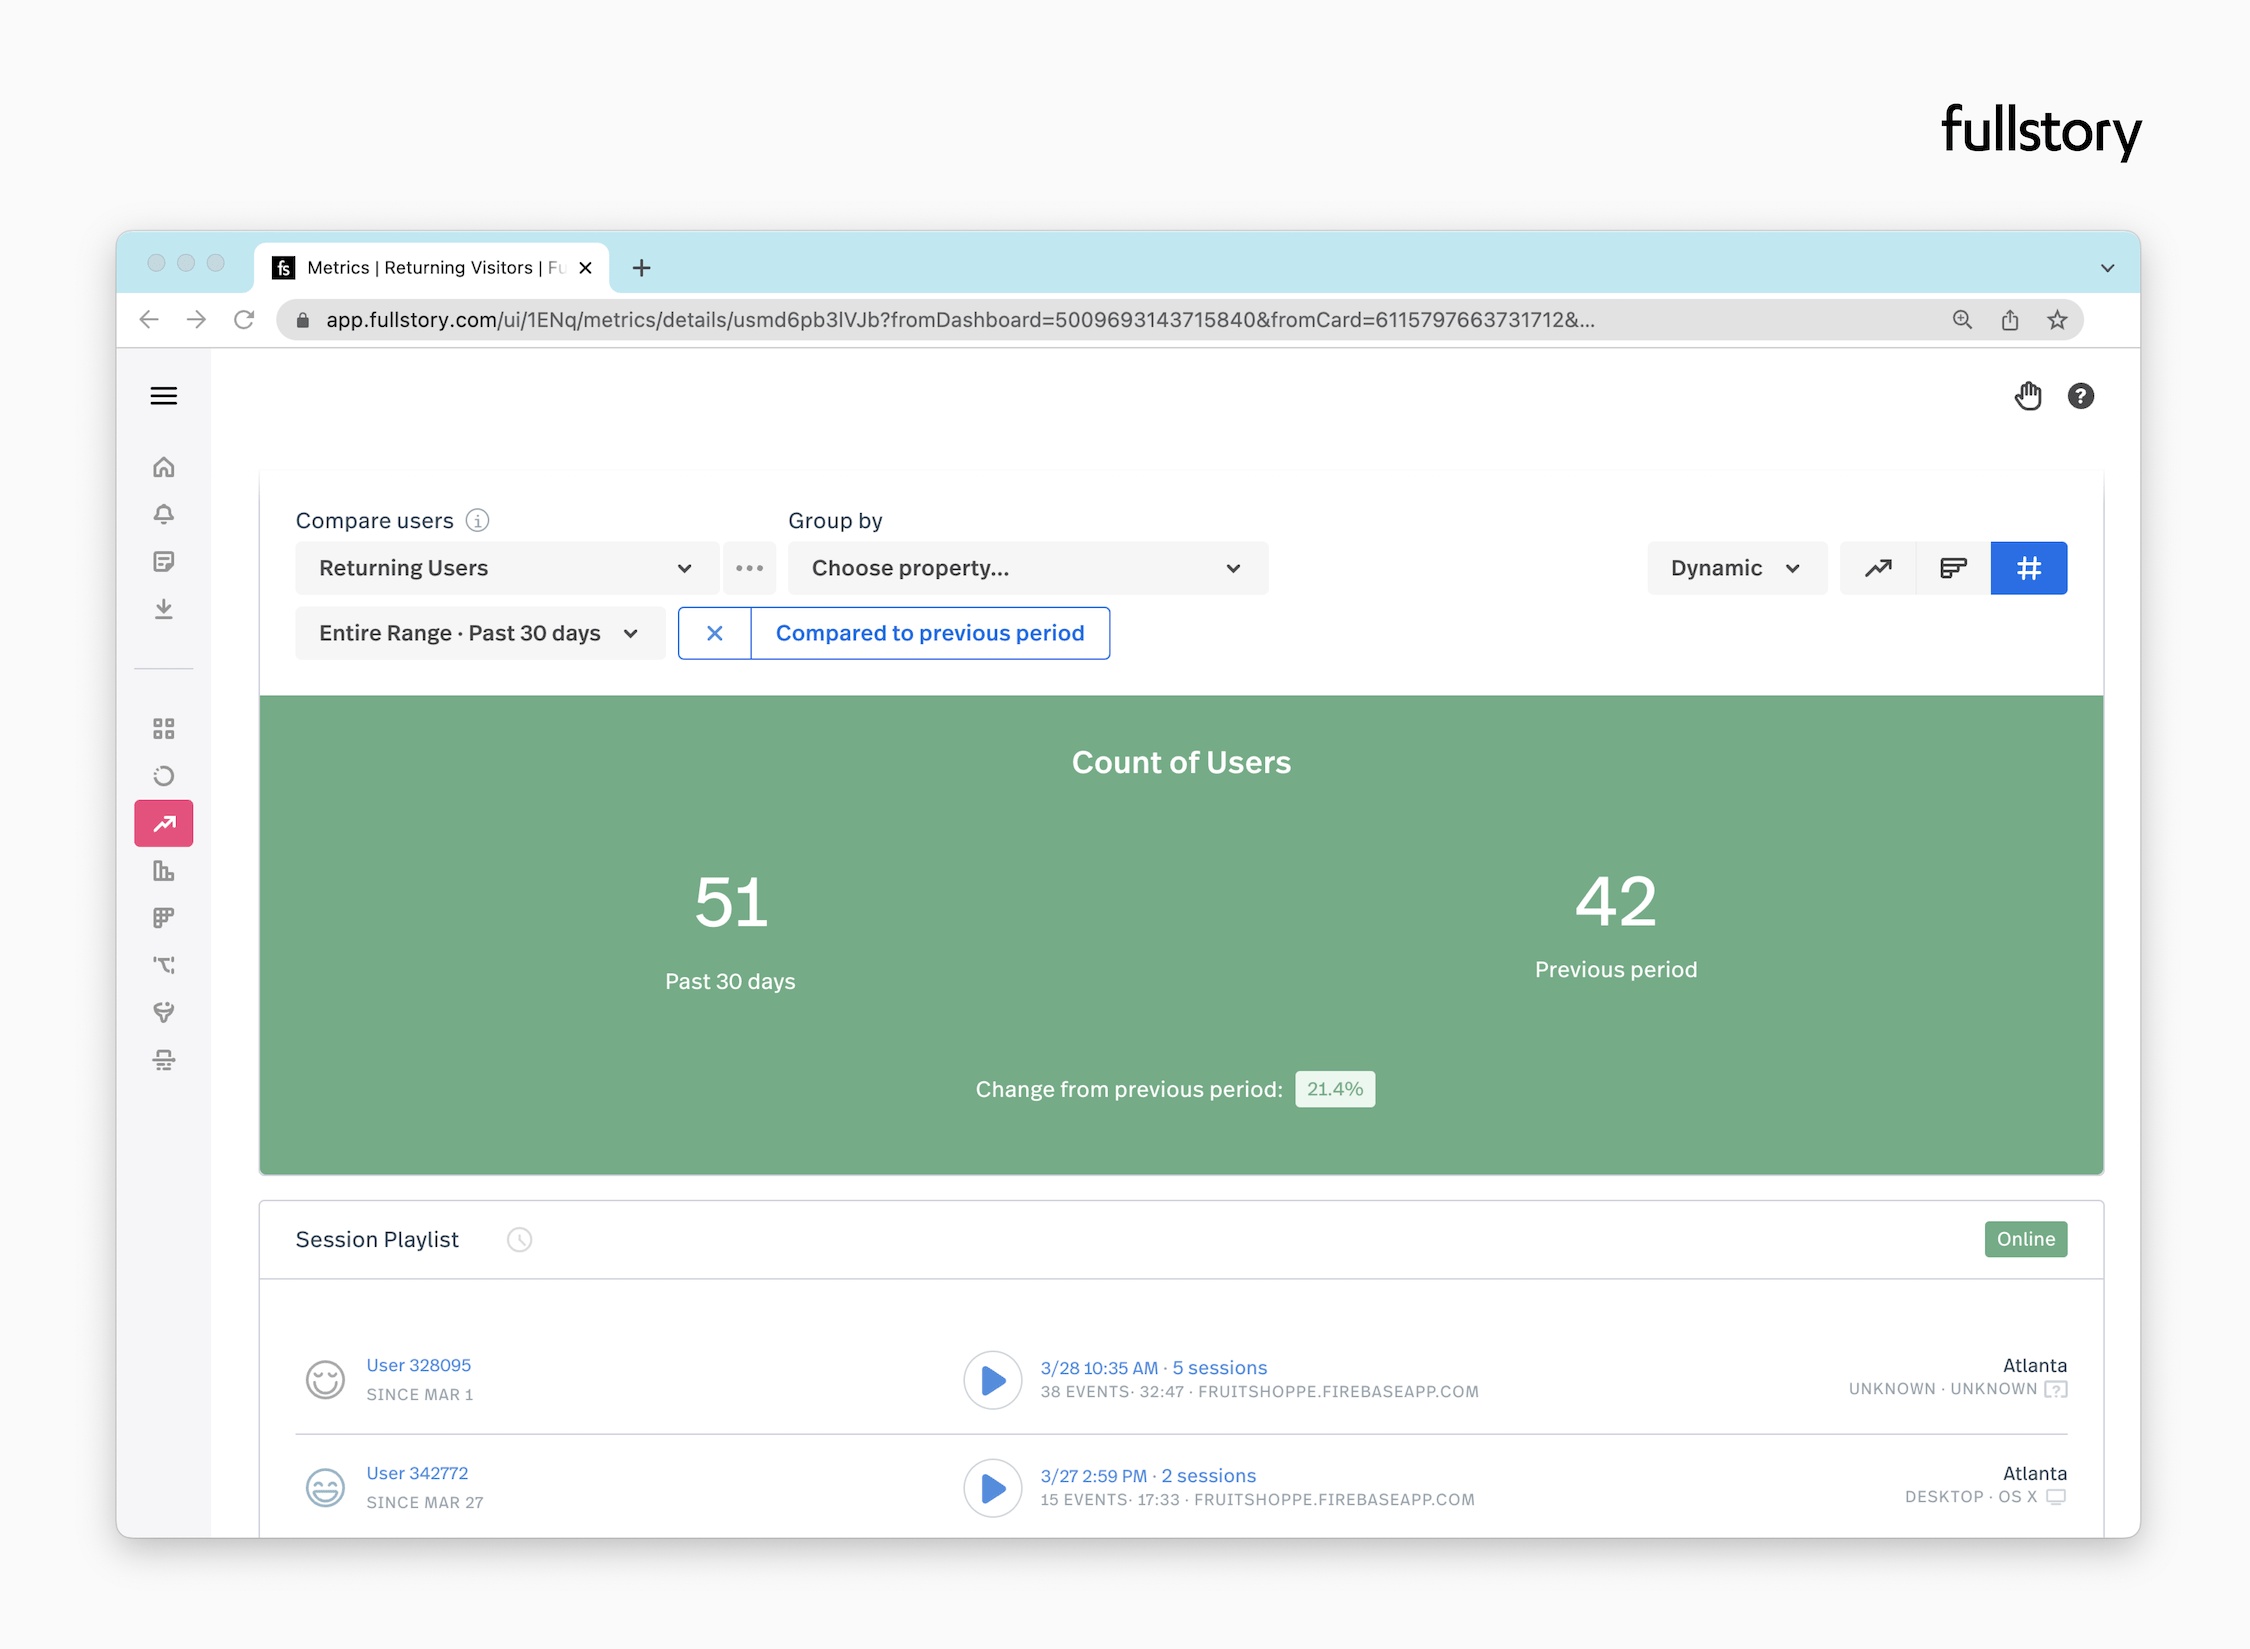Open a new browser tab
This screenshot has height=1649, width=2250.
642,268
